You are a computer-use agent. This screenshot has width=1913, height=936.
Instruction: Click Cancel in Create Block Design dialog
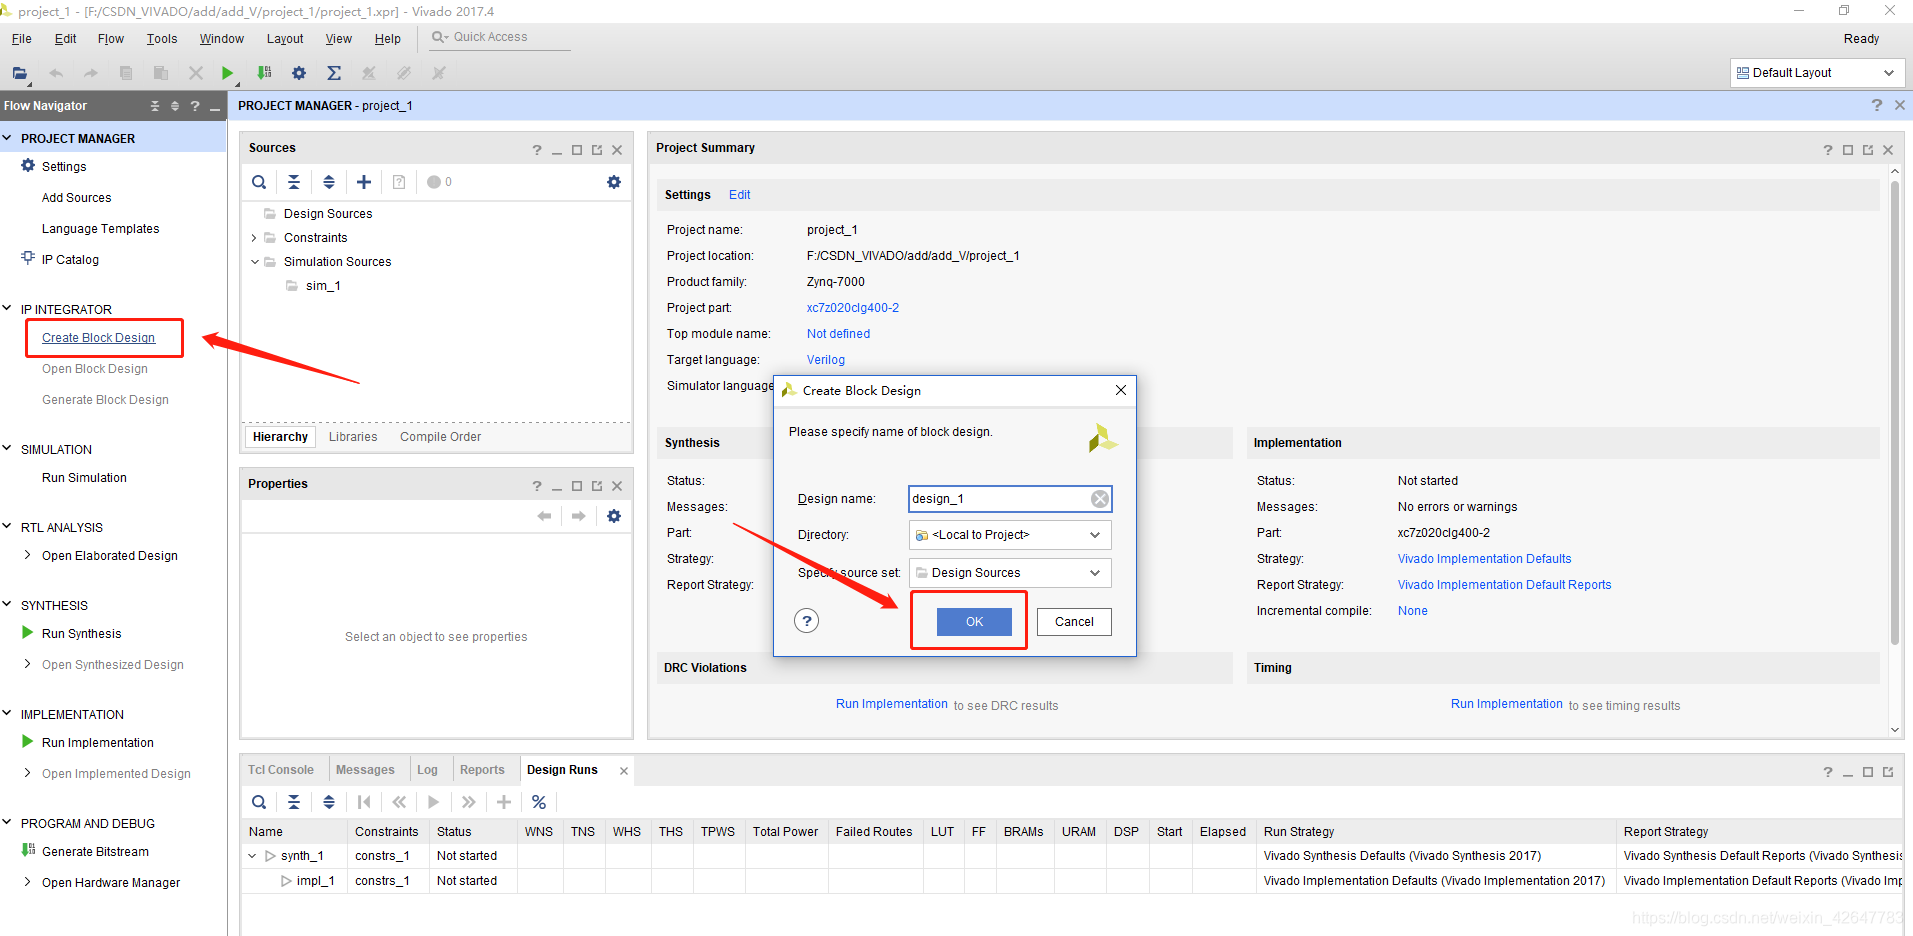(x=1074, y=622)
